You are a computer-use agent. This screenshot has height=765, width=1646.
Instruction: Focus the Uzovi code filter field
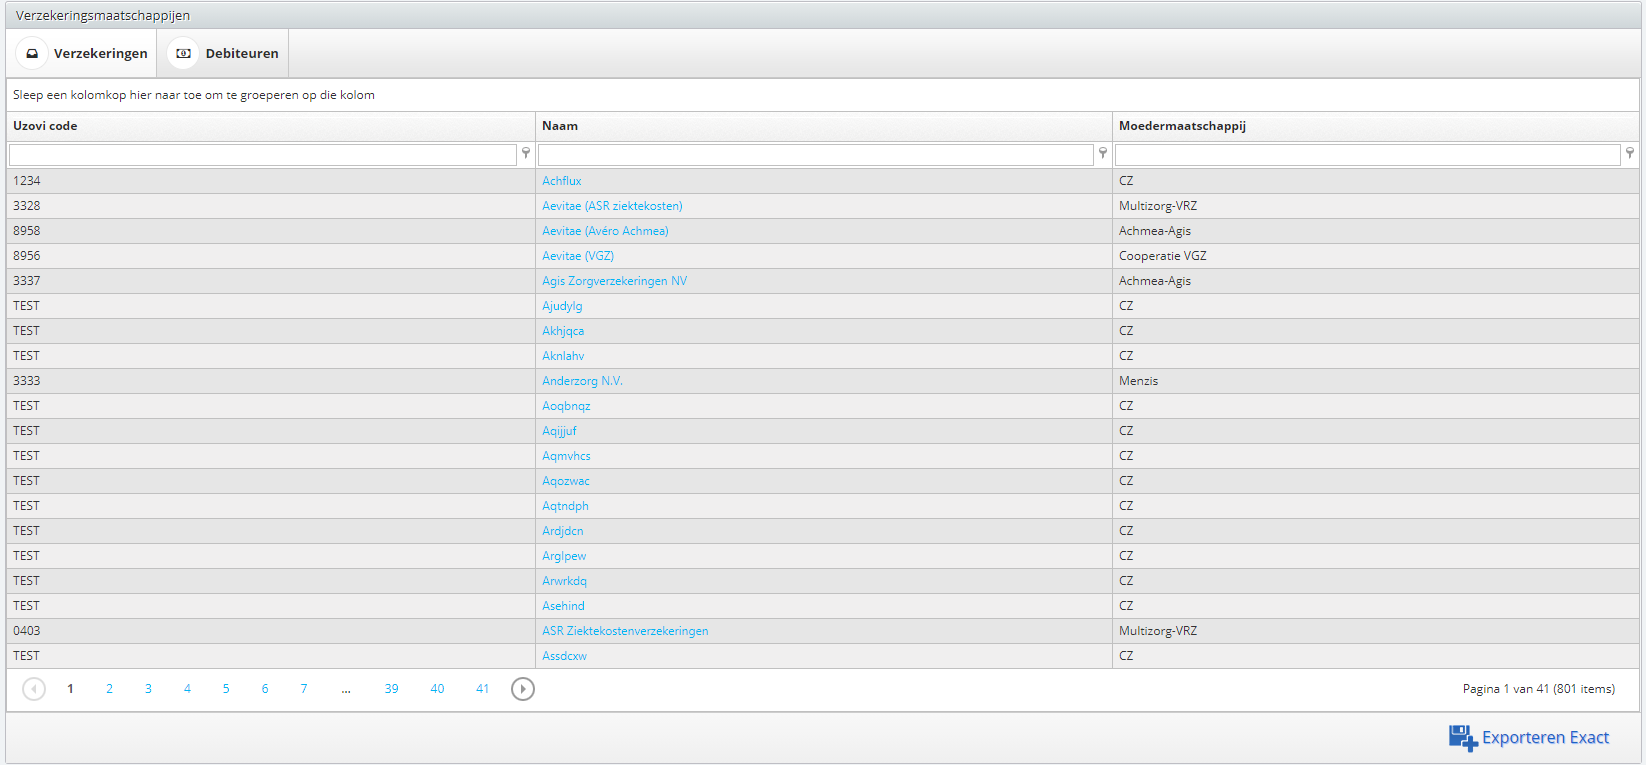click(263, 155)
